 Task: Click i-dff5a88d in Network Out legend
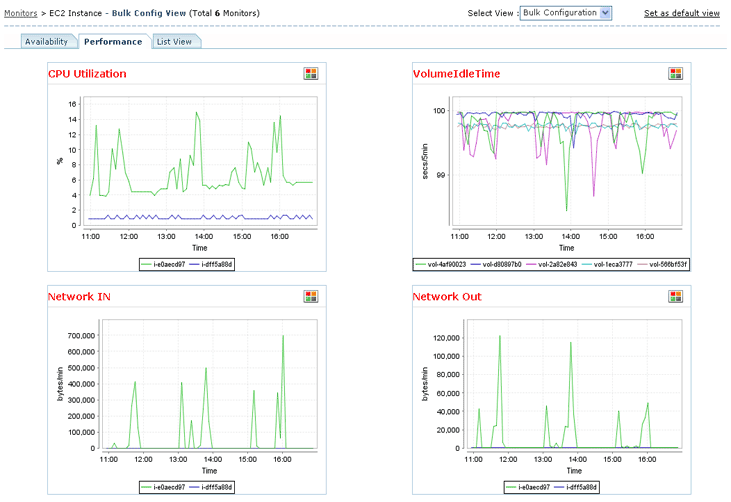575,487
